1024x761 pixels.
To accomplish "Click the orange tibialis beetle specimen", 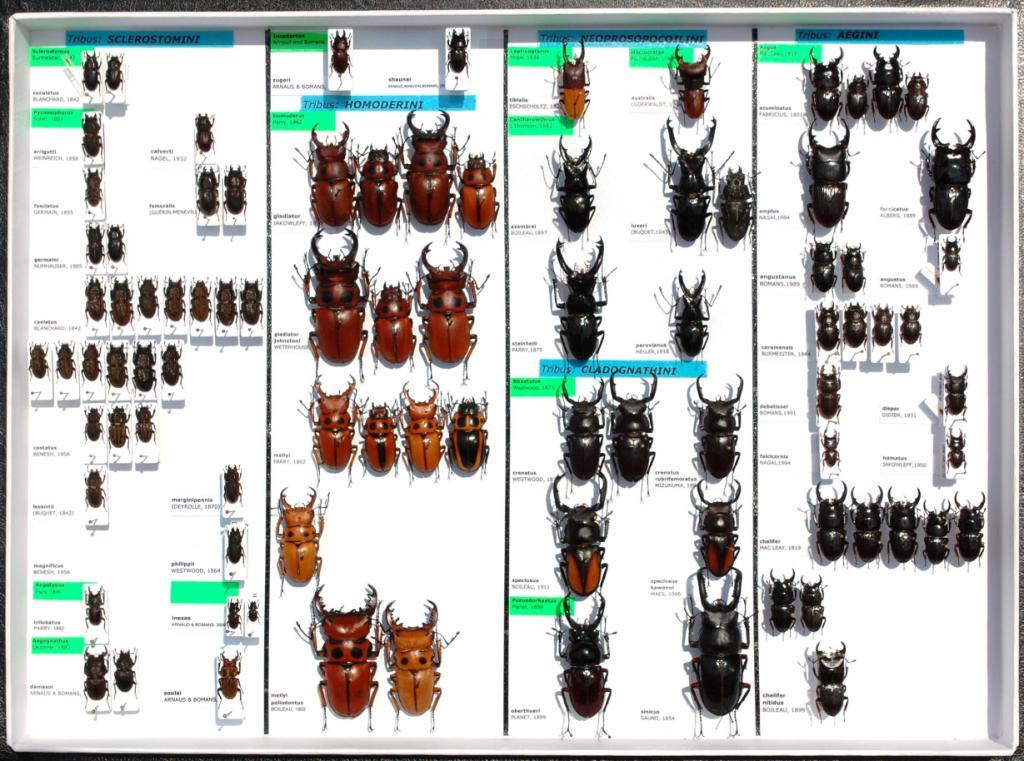I will tap(573, 82).
